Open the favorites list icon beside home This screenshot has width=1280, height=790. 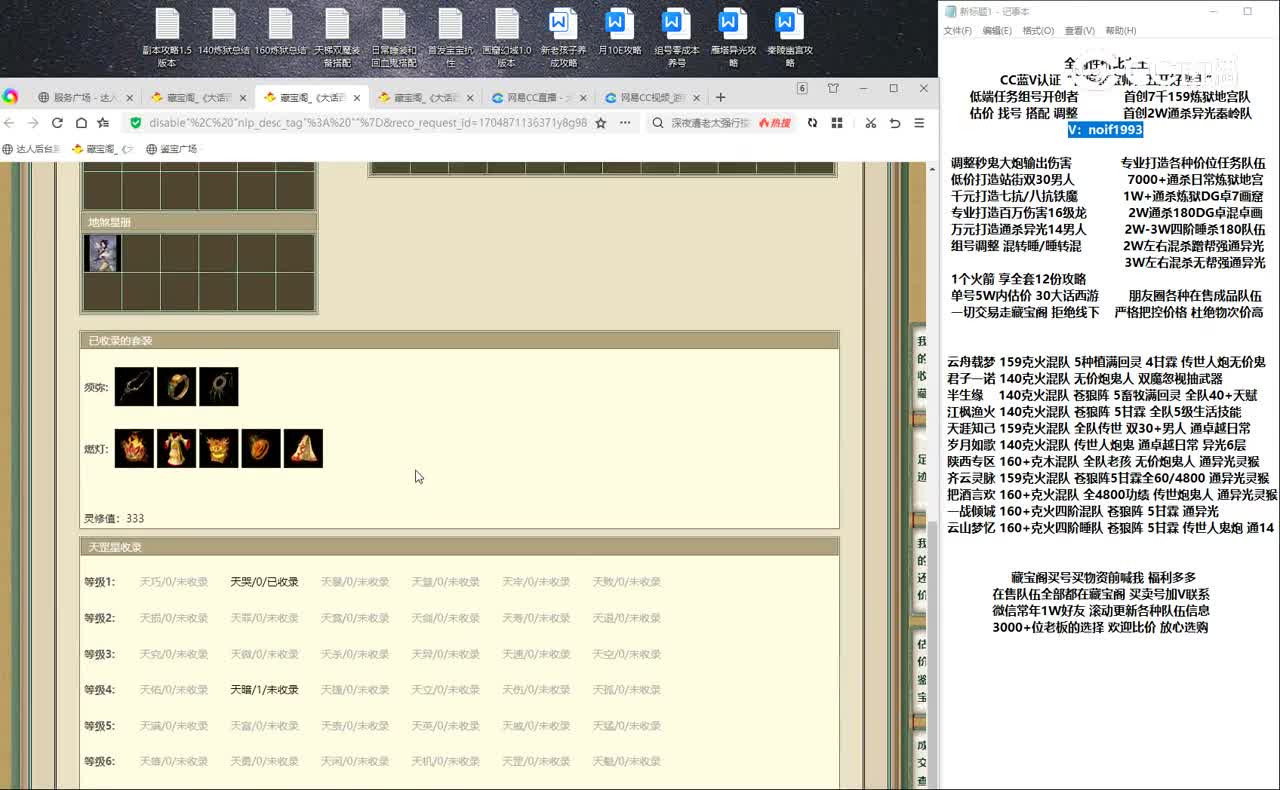(x=103, y=123)
